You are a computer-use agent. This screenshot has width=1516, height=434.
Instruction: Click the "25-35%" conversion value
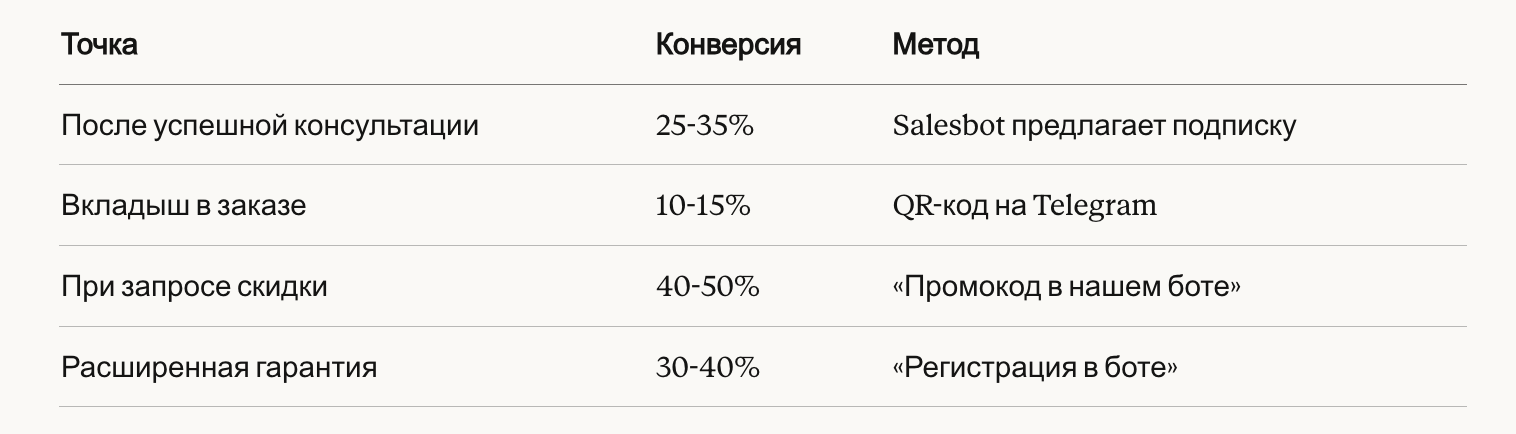(705, 126)
